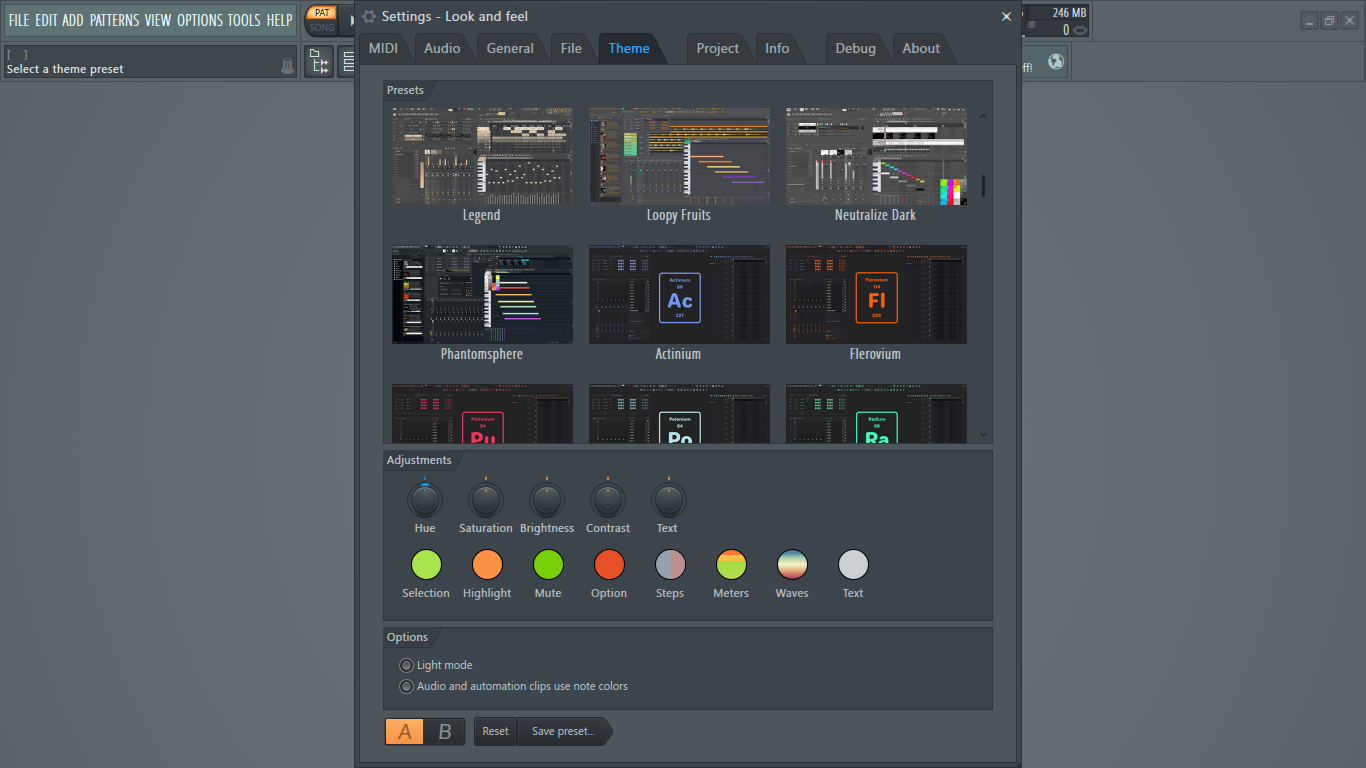
Task: Open the HELP menu
Action: [279, 20]
